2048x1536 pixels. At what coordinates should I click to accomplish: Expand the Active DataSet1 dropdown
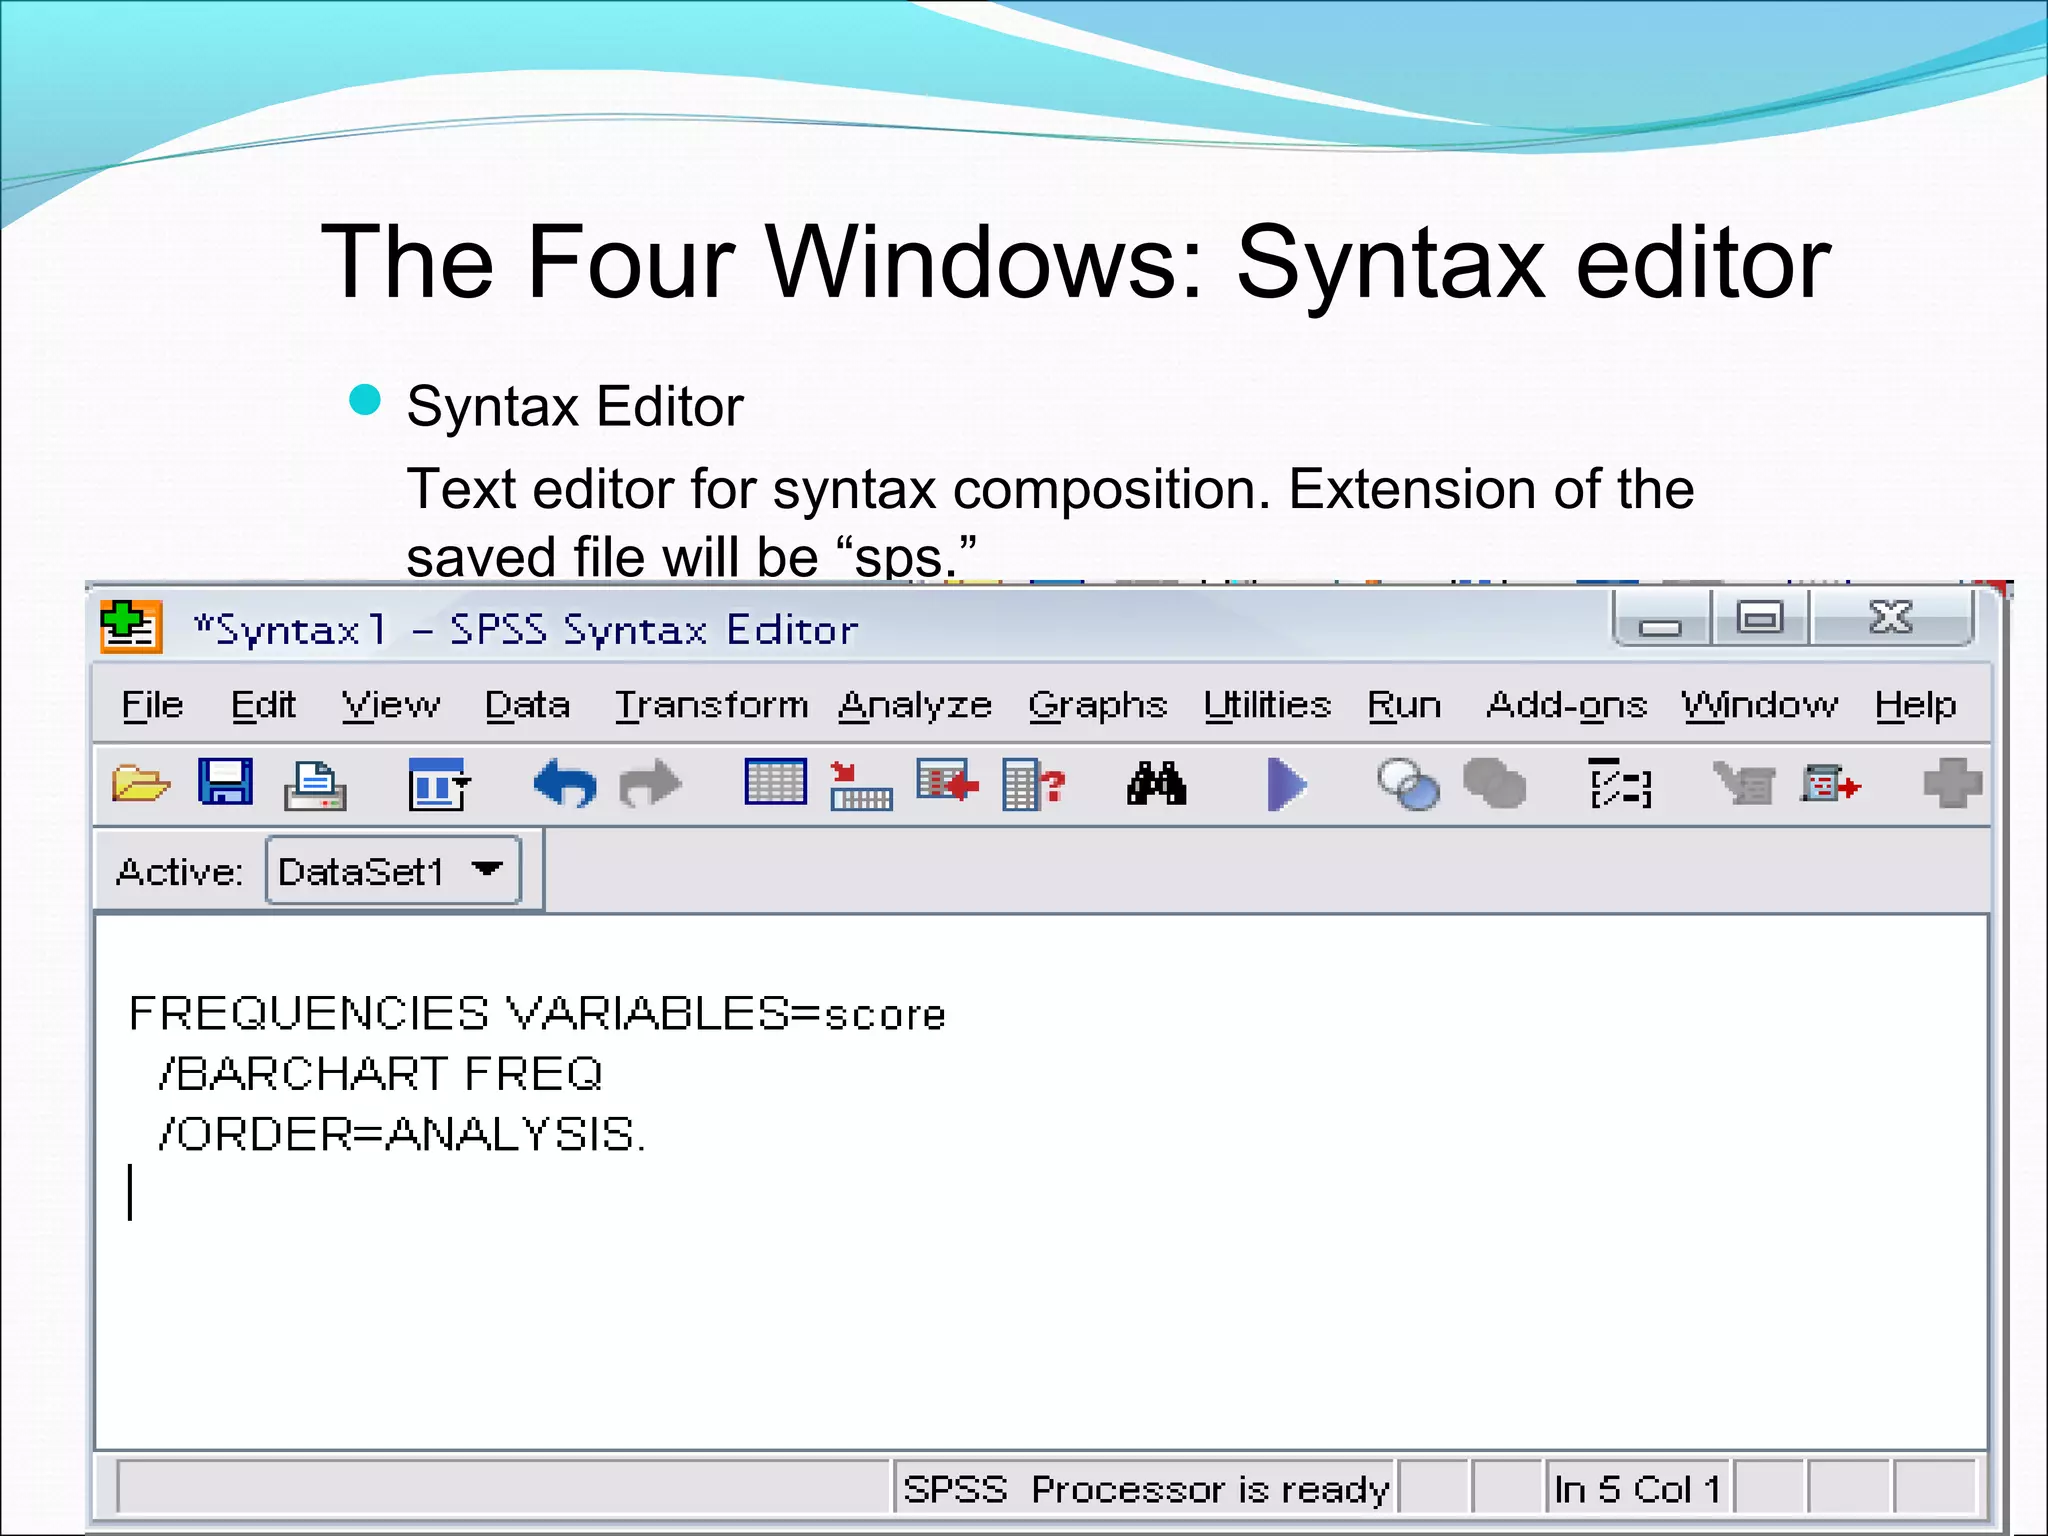(x=487, y=870)
